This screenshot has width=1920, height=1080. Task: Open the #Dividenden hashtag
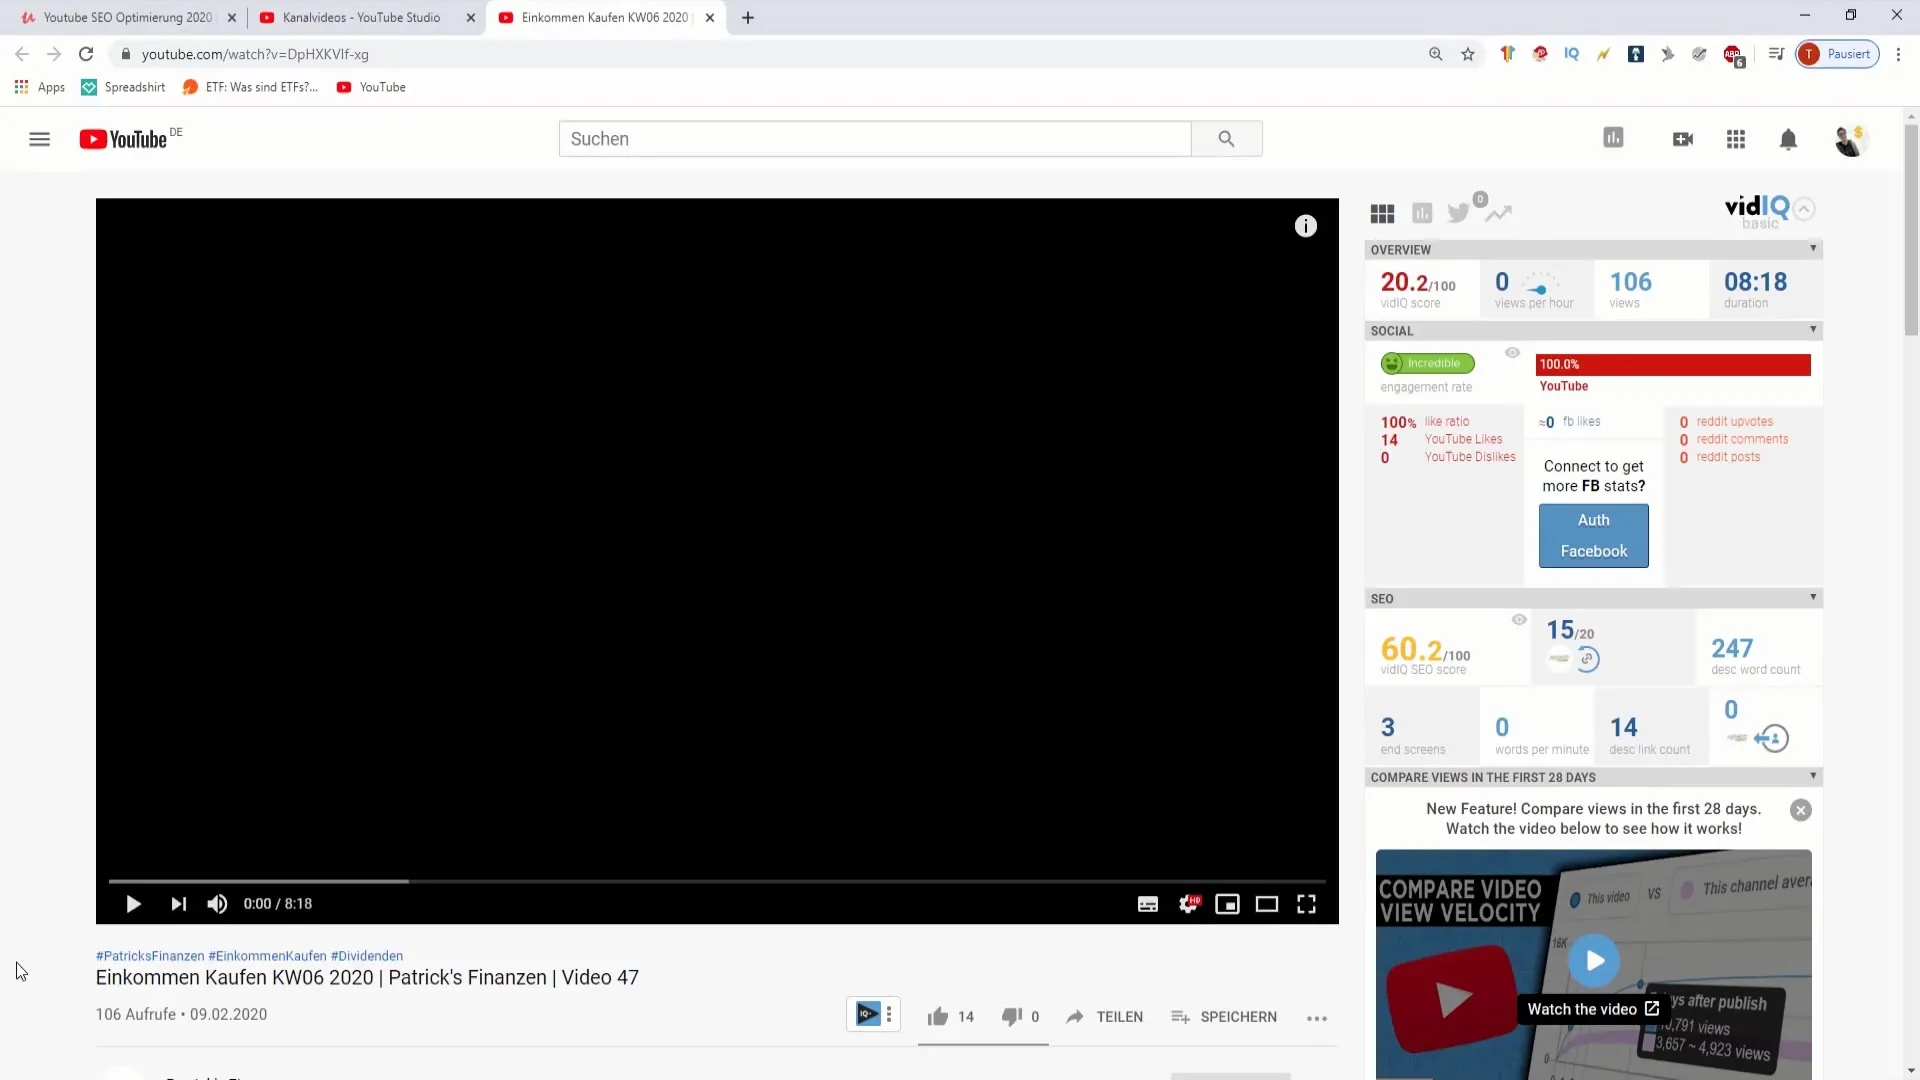click(367, 956)
